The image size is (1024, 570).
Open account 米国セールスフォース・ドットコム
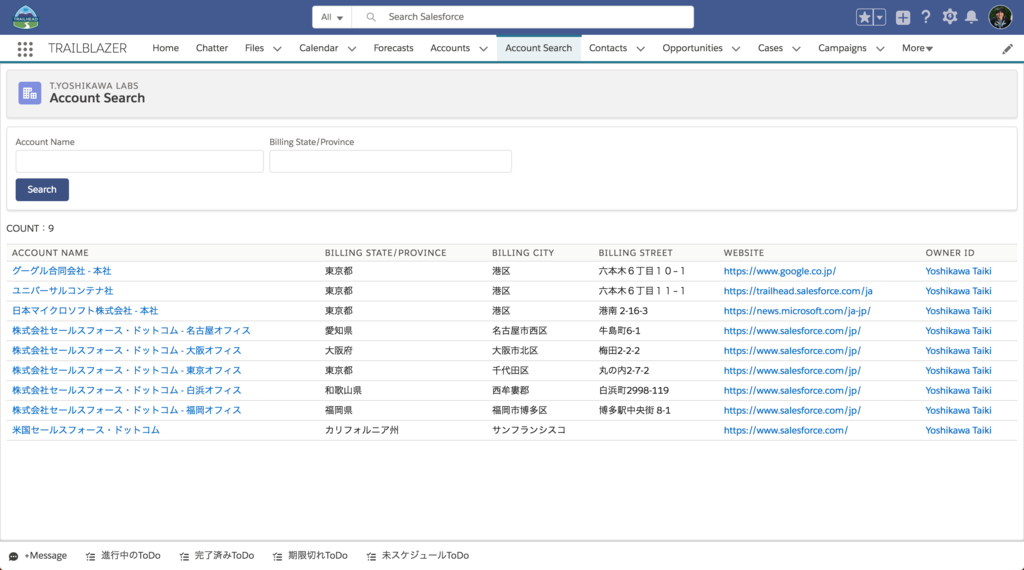86,430
